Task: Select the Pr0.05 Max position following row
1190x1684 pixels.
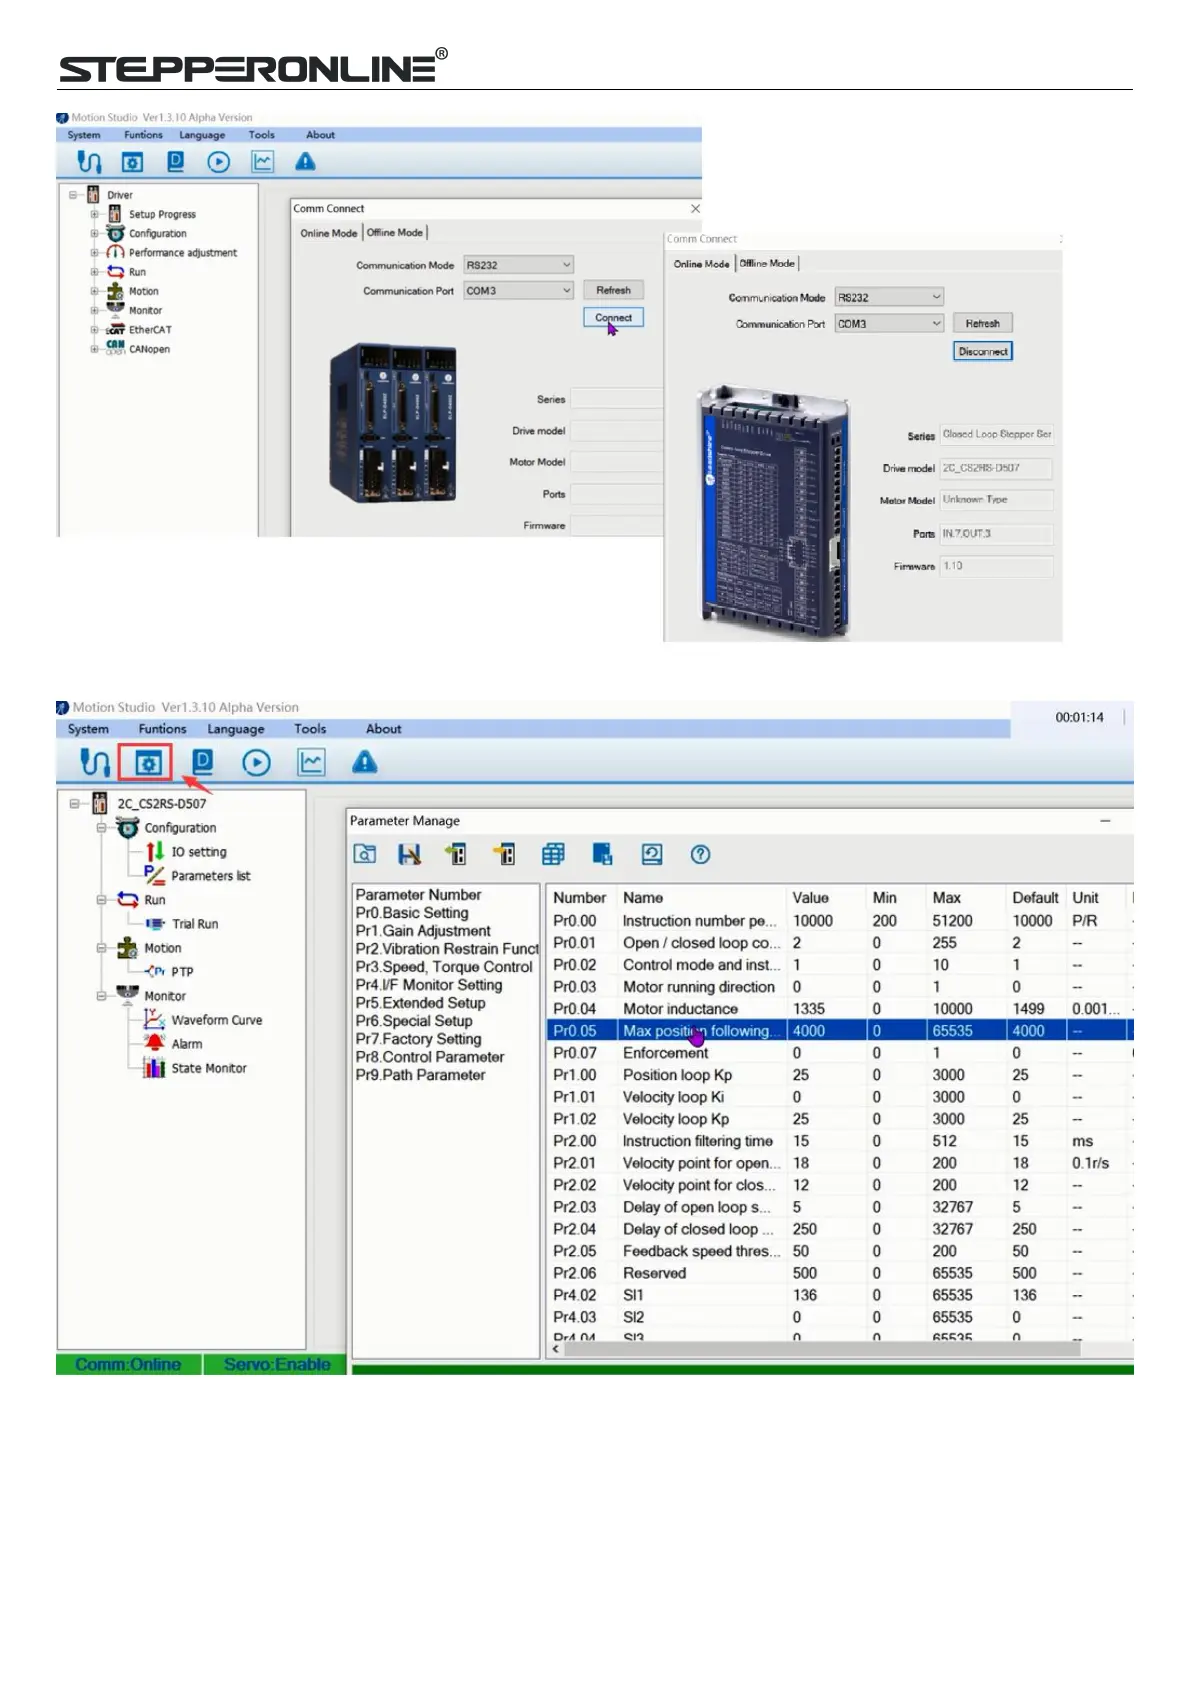Action: point(840,1031)
